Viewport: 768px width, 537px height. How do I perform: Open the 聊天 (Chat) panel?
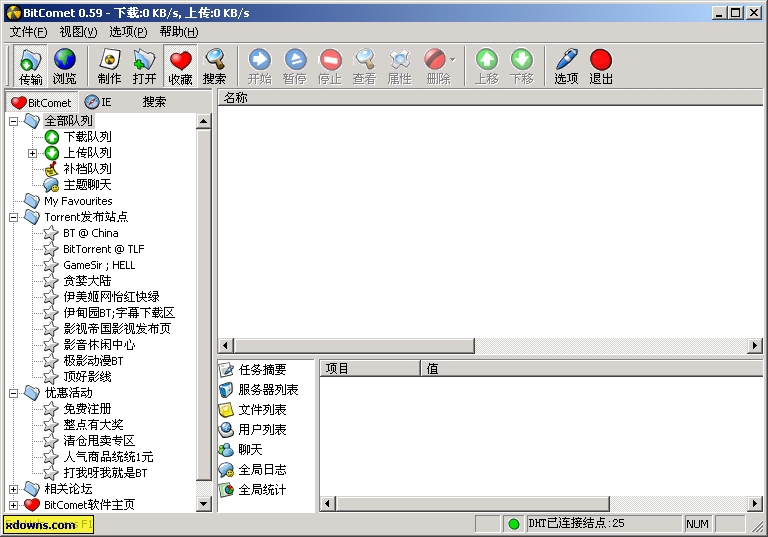coord(250,450)
